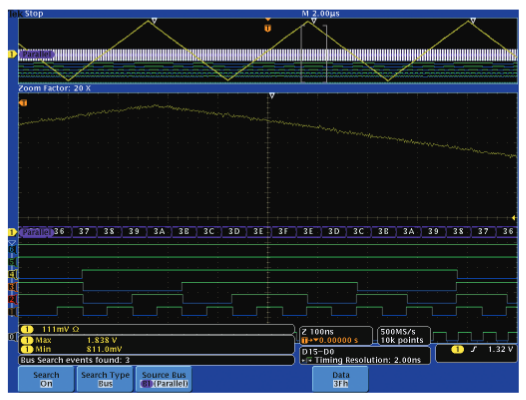This screenshot has height=400, width=526.
Task: Click the digital channel 5 label
Action: [x=12, y=262]
